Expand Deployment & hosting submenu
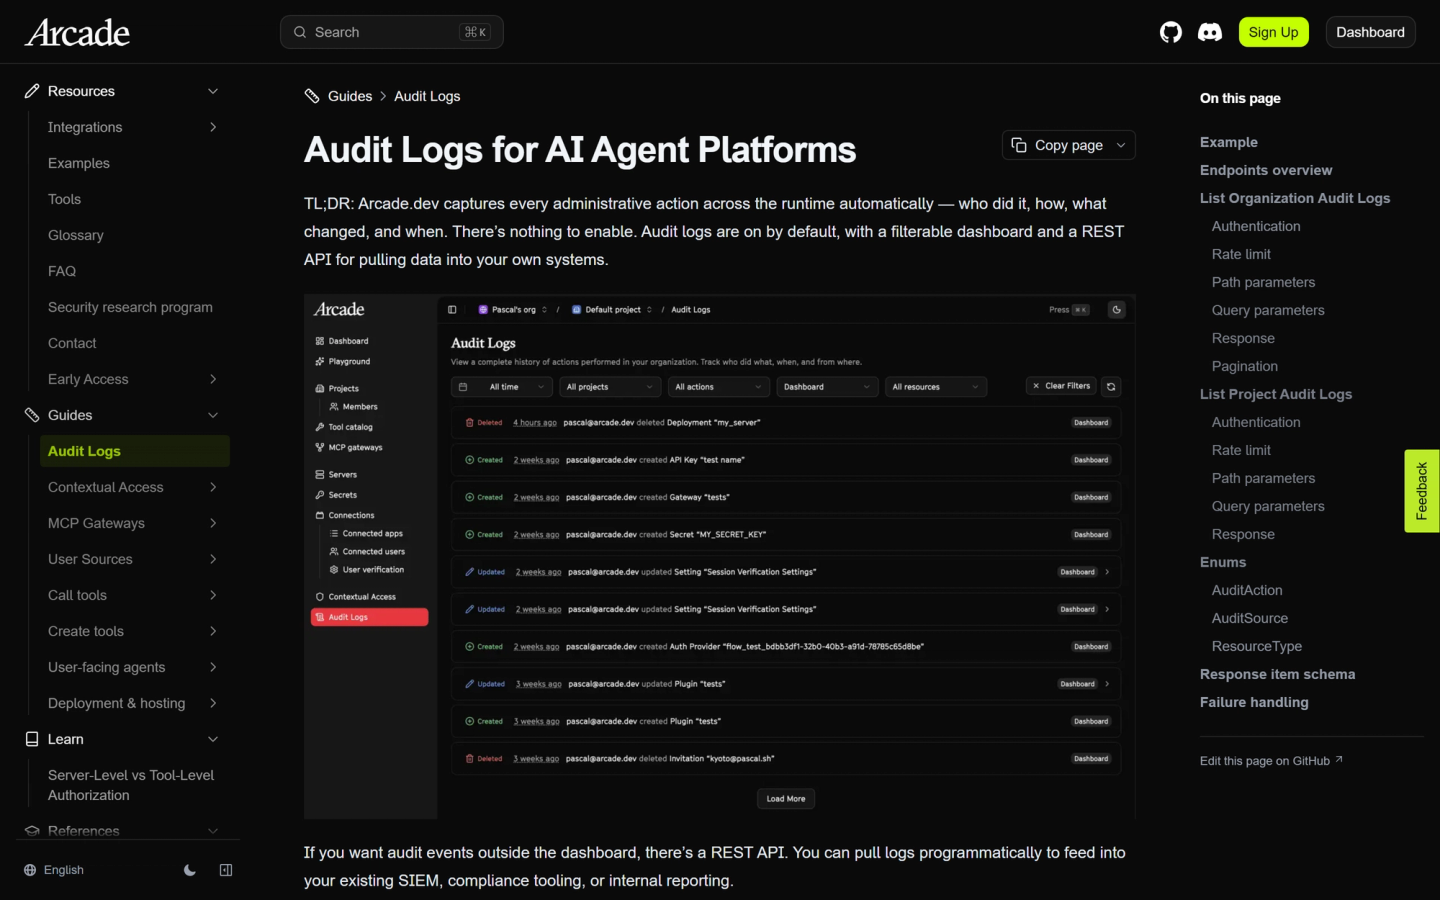Viewport: 1440px width, 900px height. coord(213,703)
